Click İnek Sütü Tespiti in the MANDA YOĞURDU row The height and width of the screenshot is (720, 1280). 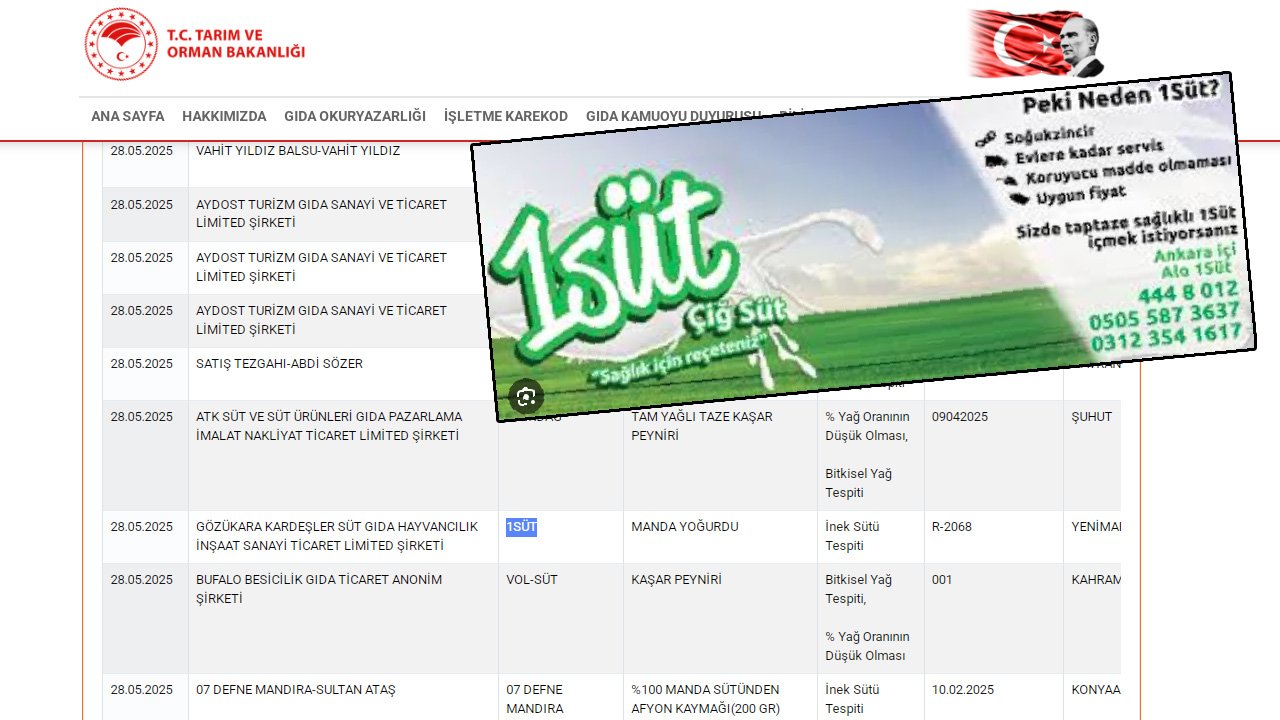click(x=871, y=537)
